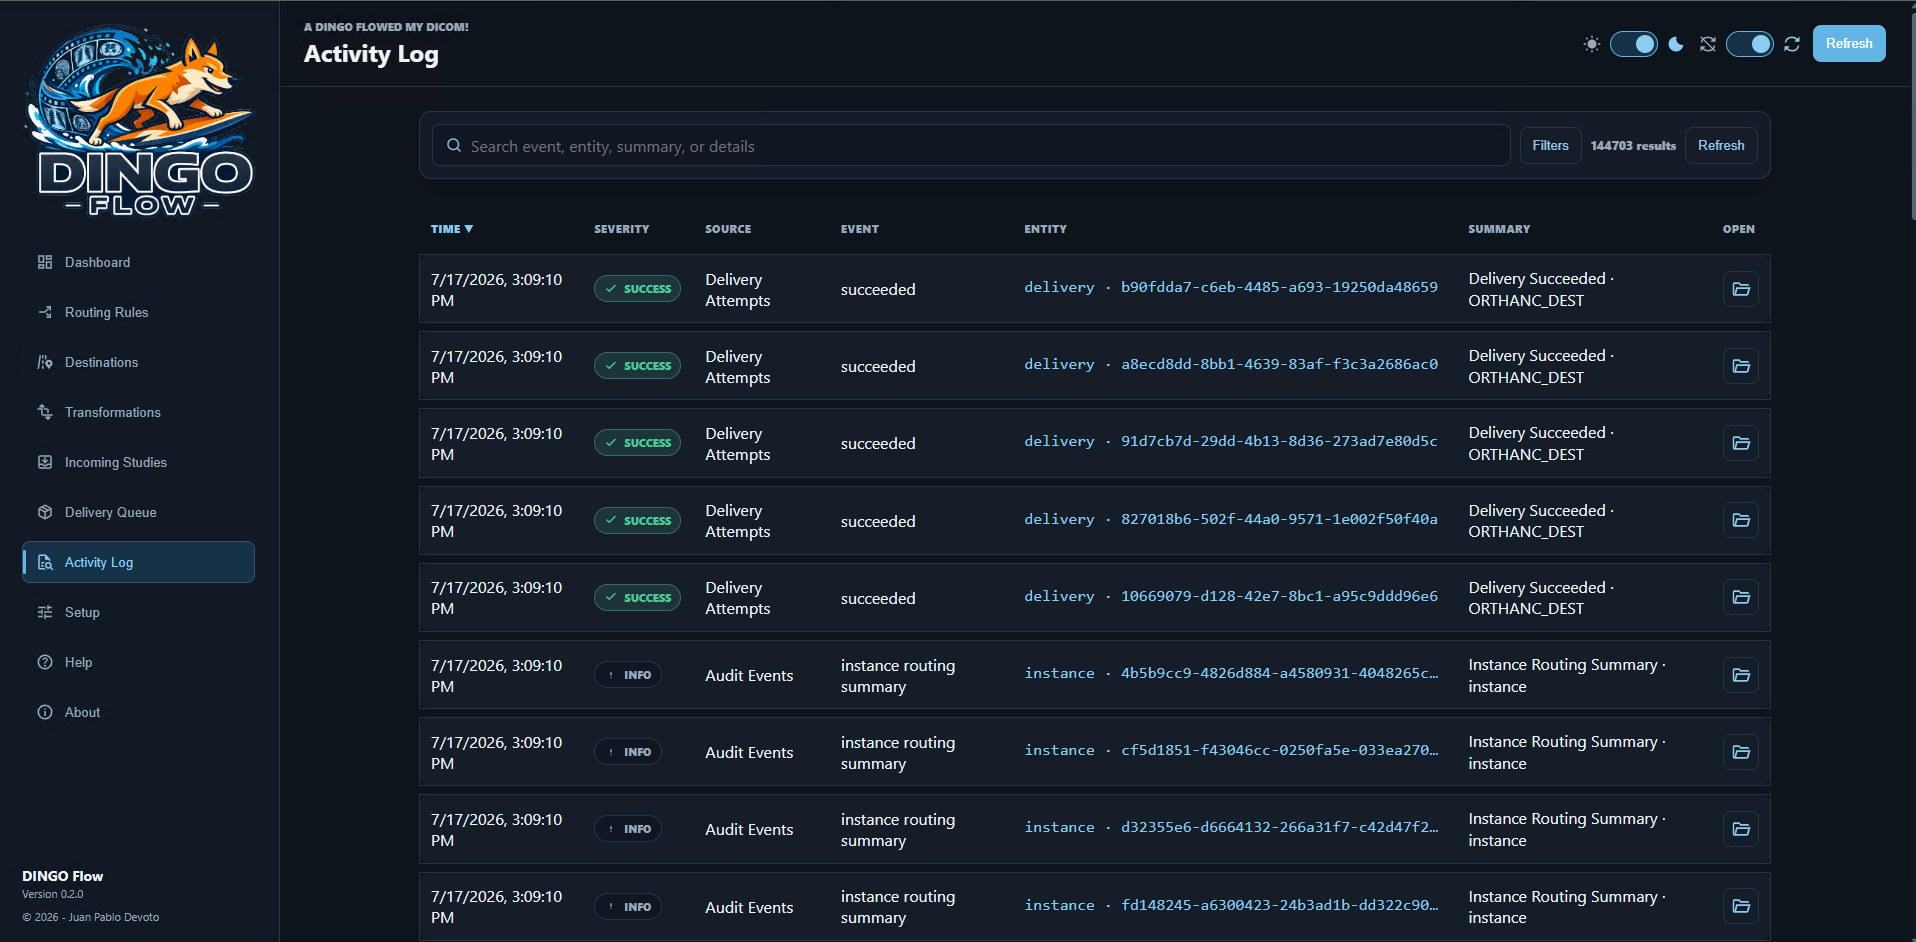Click SUCCESS badge in b90fdda7 row
Viewport: 1916px width, 942px height.
click(x=637, y=289)
